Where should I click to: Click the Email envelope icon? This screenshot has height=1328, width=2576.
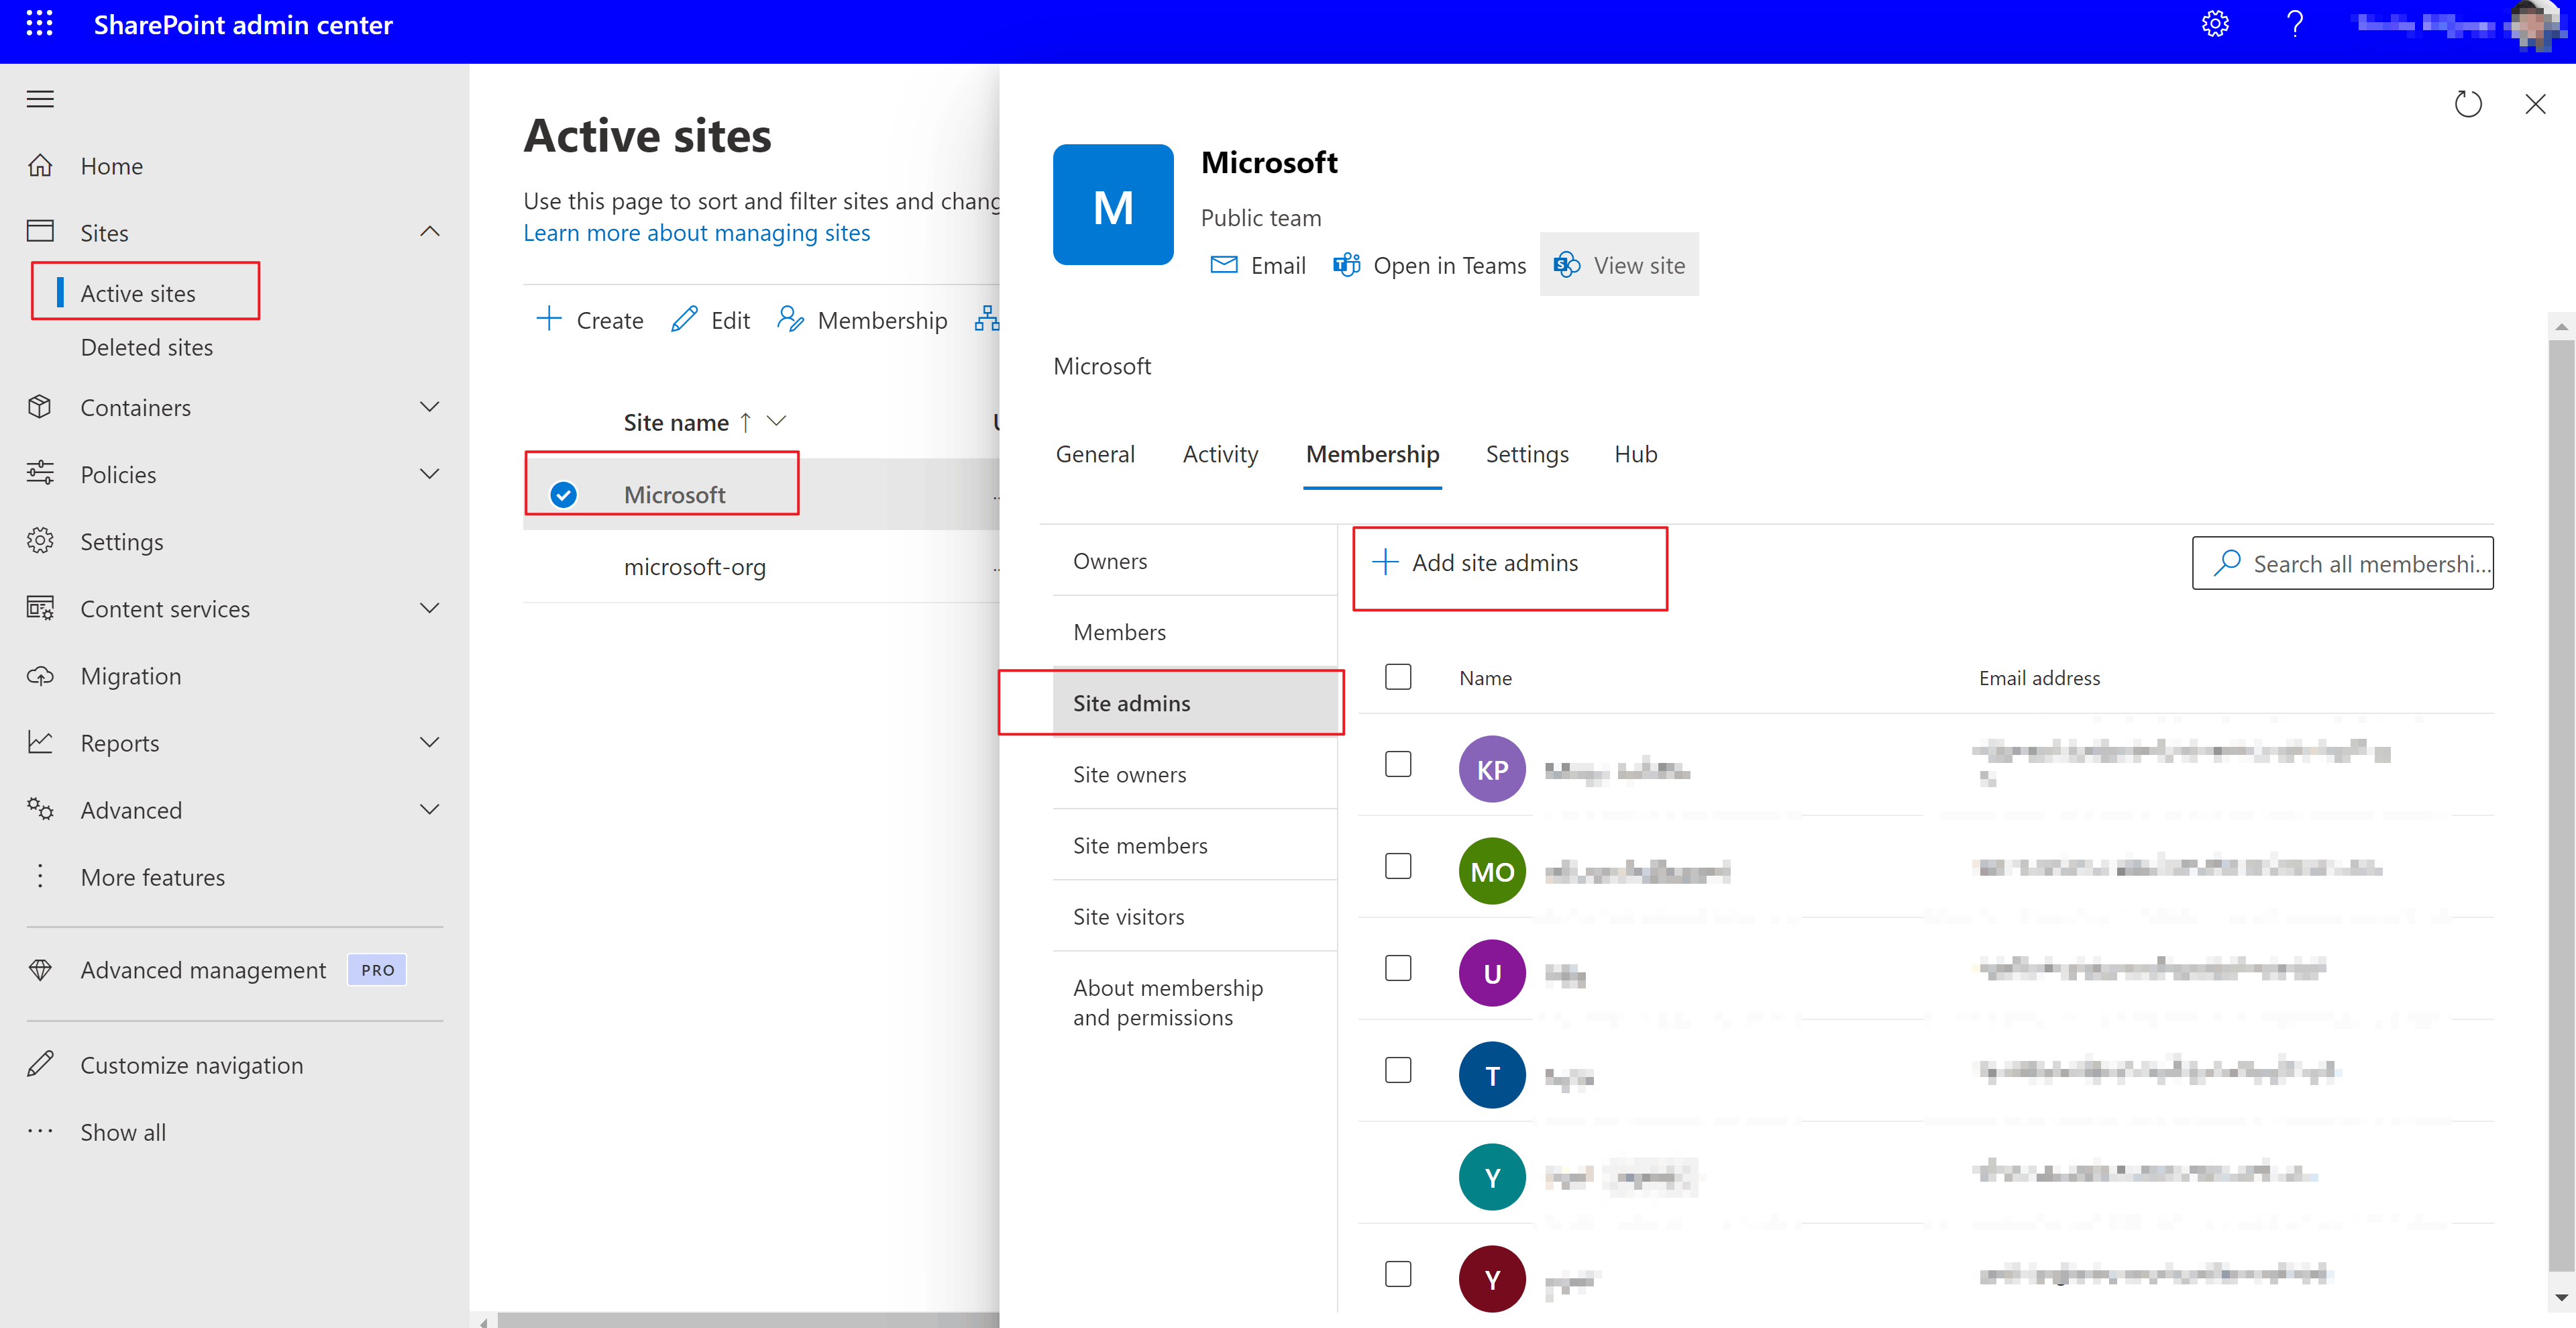click(x=1224, y=265)
